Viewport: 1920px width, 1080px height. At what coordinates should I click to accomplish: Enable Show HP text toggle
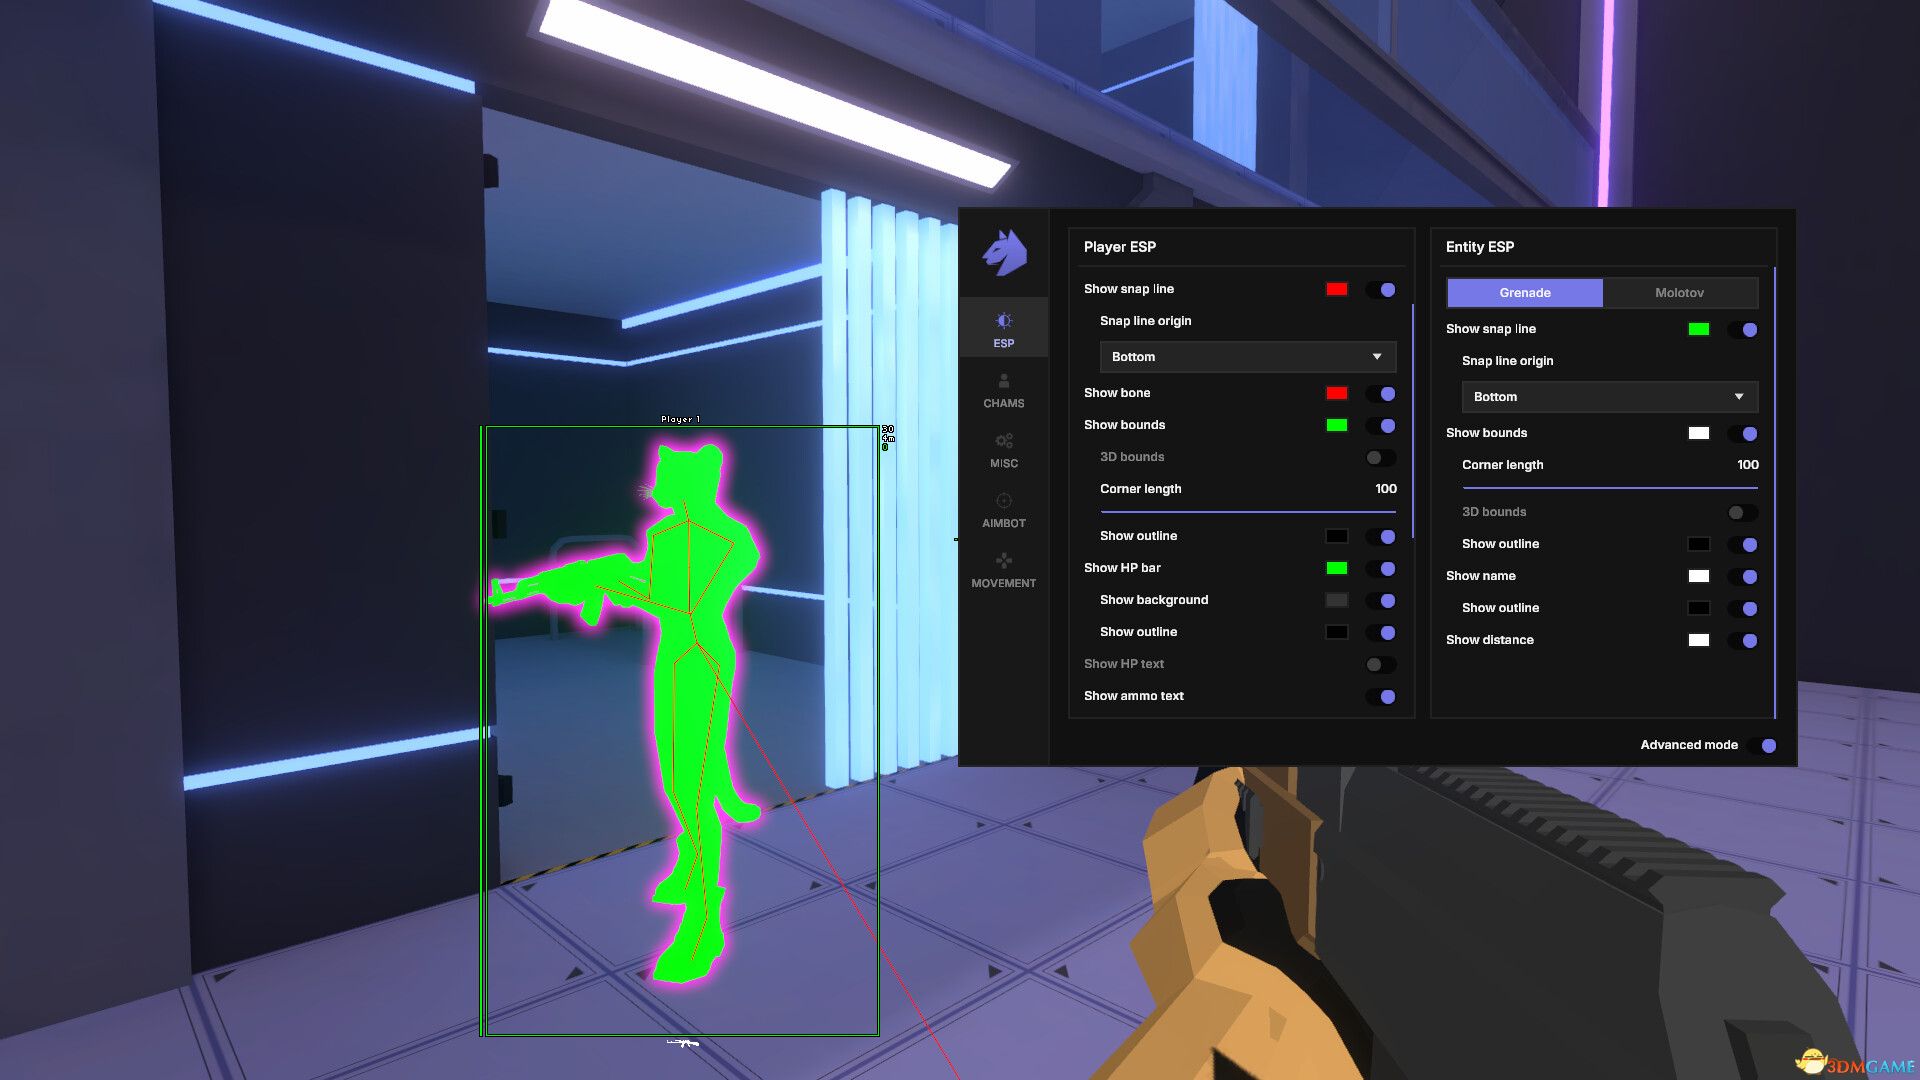1381,665
